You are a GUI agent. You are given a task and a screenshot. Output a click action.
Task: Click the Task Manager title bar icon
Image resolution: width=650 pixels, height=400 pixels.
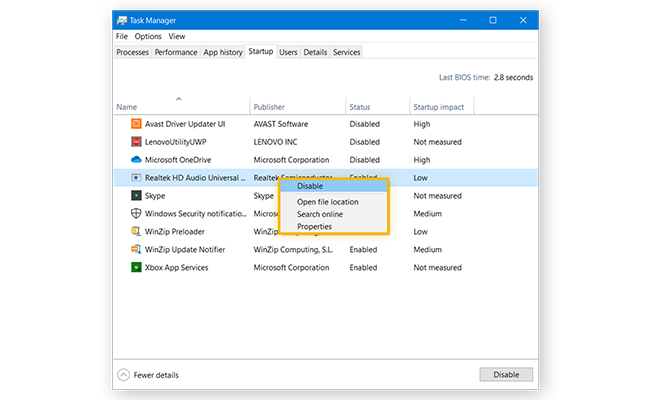click(x=122, y=20)
